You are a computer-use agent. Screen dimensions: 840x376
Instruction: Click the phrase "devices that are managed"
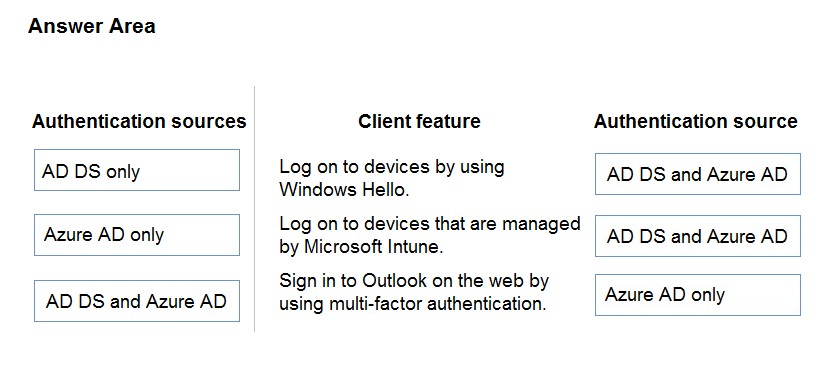(x=472, y=223)
